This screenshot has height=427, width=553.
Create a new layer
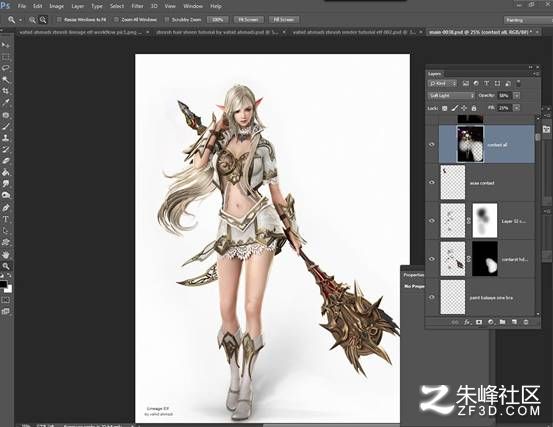(514, 322)
